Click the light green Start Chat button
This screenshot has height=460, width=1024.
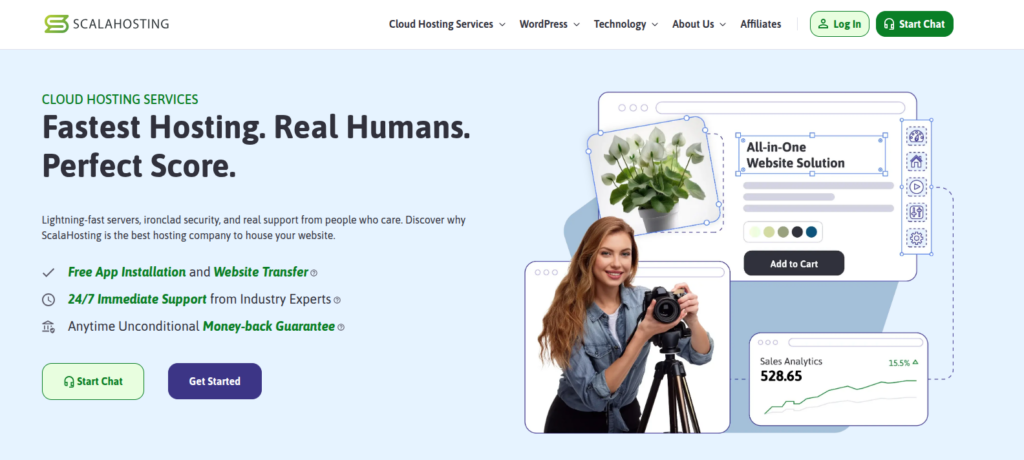pyautogui.click(x=93, y=381)
